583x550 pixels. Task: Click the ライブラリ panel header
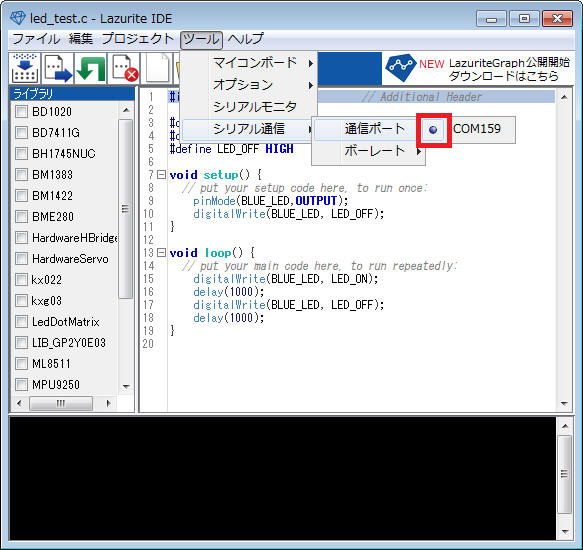73,94
